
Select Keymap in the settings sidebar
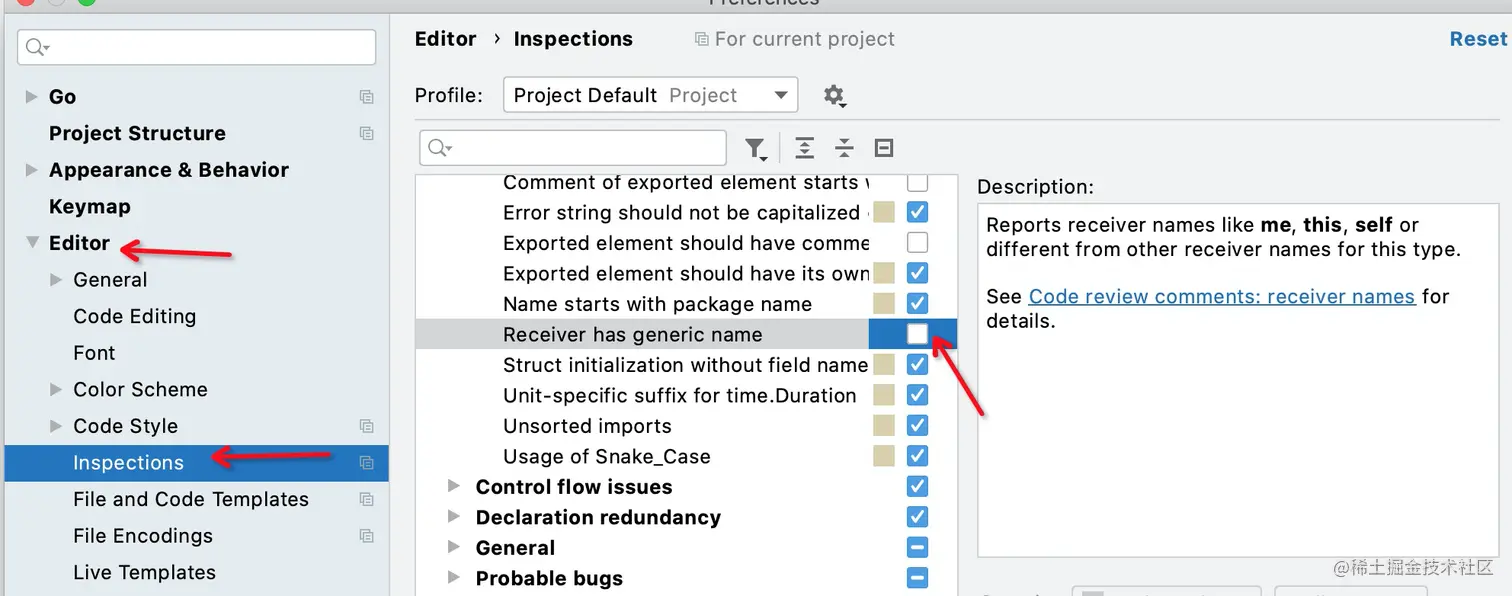click(x=89, y=207)
